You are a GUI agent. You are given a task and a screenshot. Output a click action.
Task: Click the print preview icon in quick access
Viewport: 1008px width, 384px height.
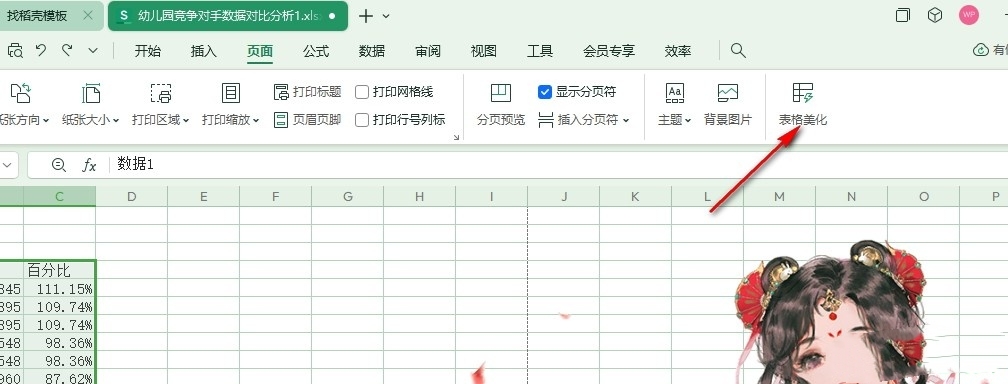tap(15, 51)
